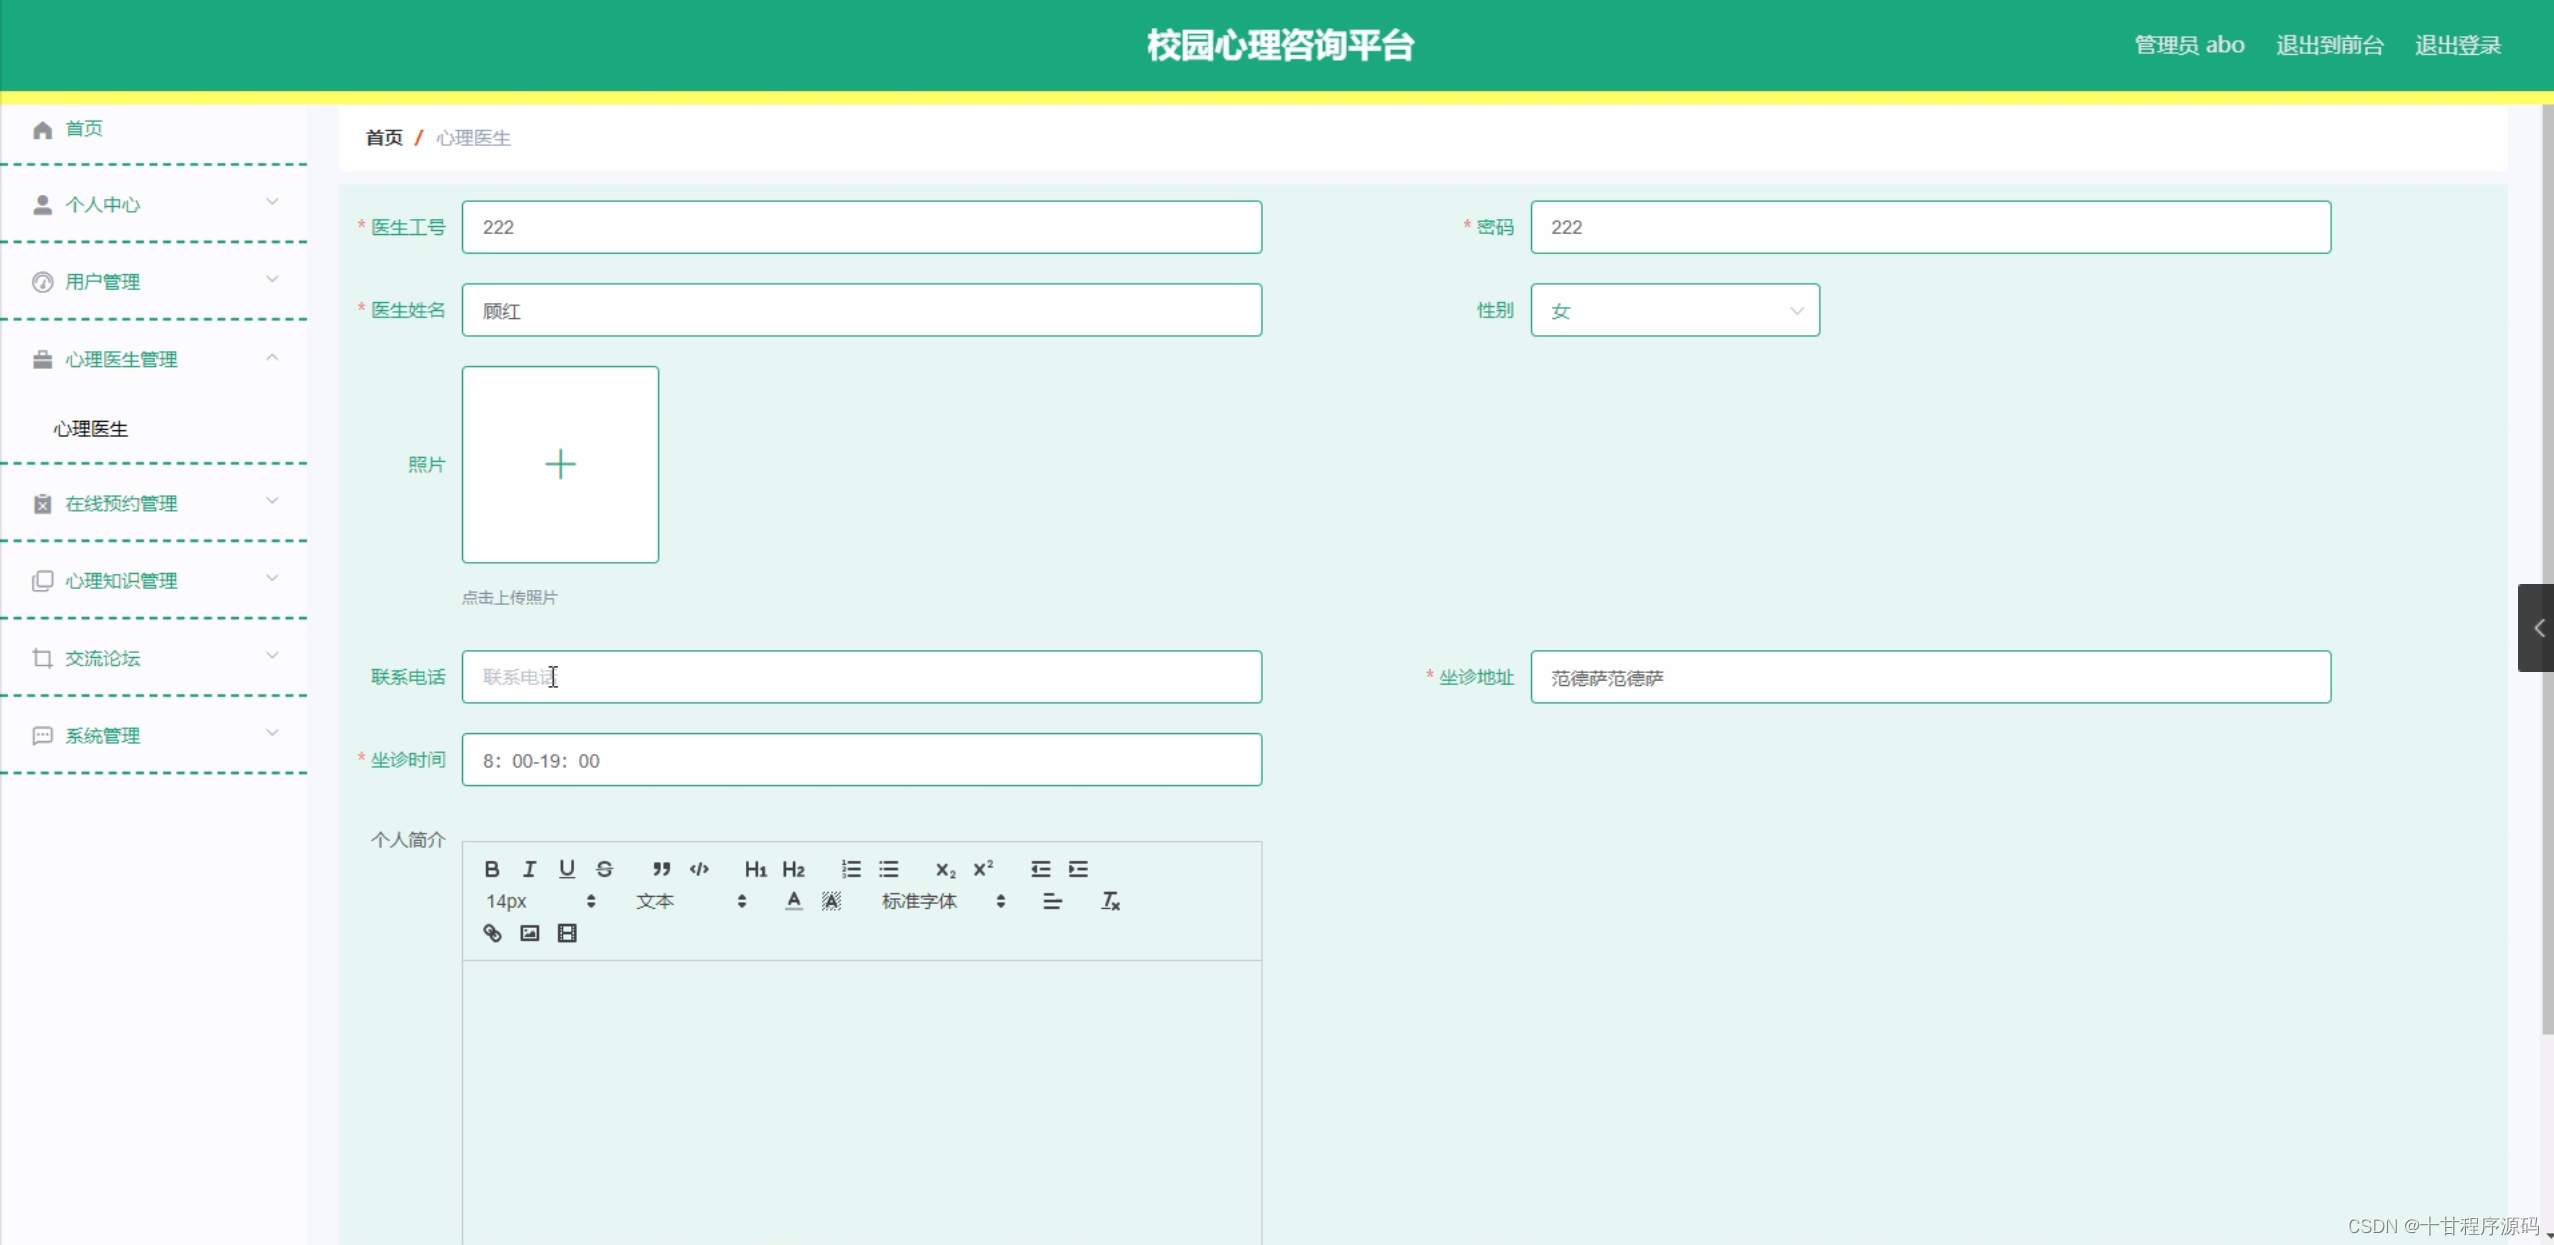The image size is (2554, 1245).
Task: Apply superscript formatting
Action: (x=982, y=868)
